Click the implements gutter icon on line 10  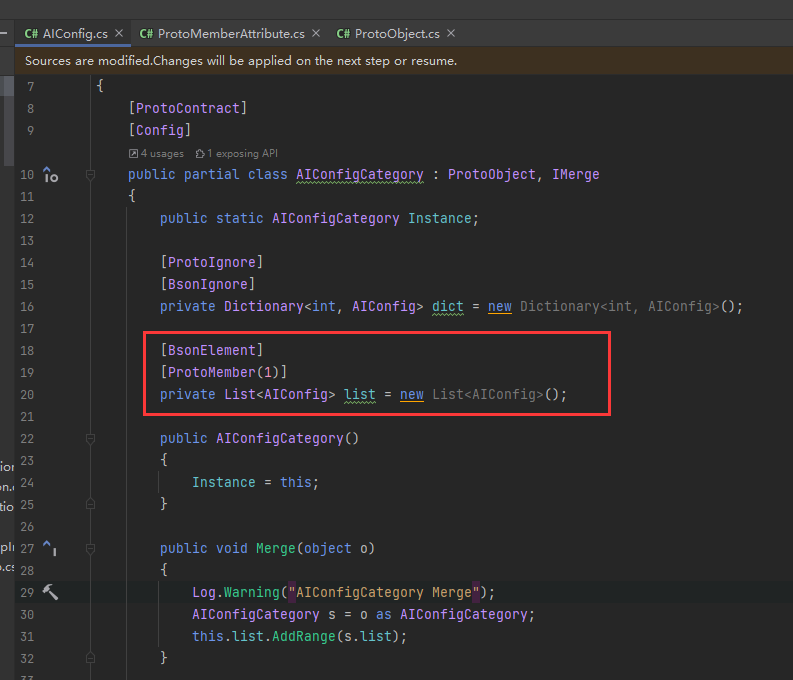tap(50, 175)
